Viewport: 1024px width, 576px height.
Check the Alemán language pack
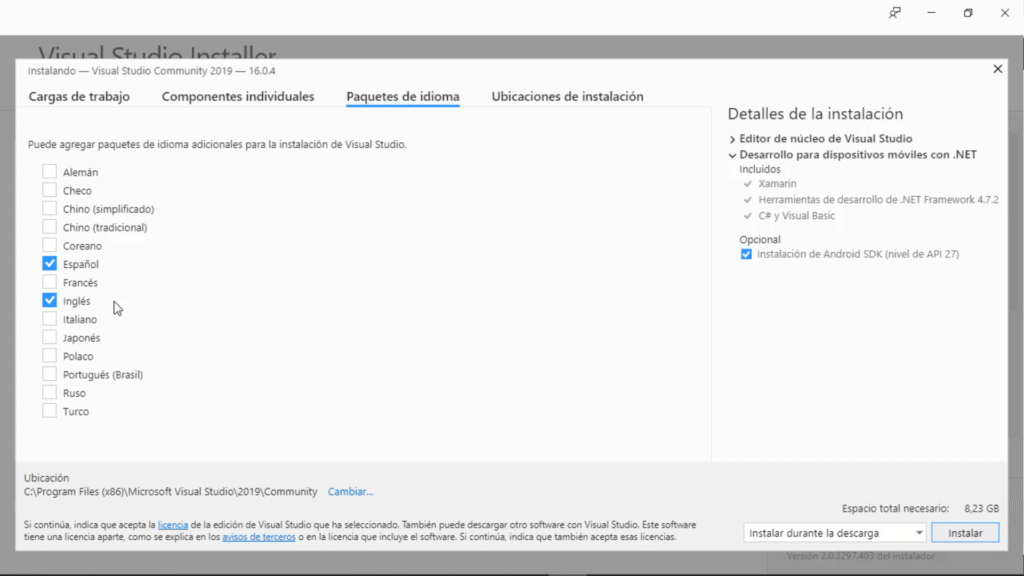(x=49, y=172)
